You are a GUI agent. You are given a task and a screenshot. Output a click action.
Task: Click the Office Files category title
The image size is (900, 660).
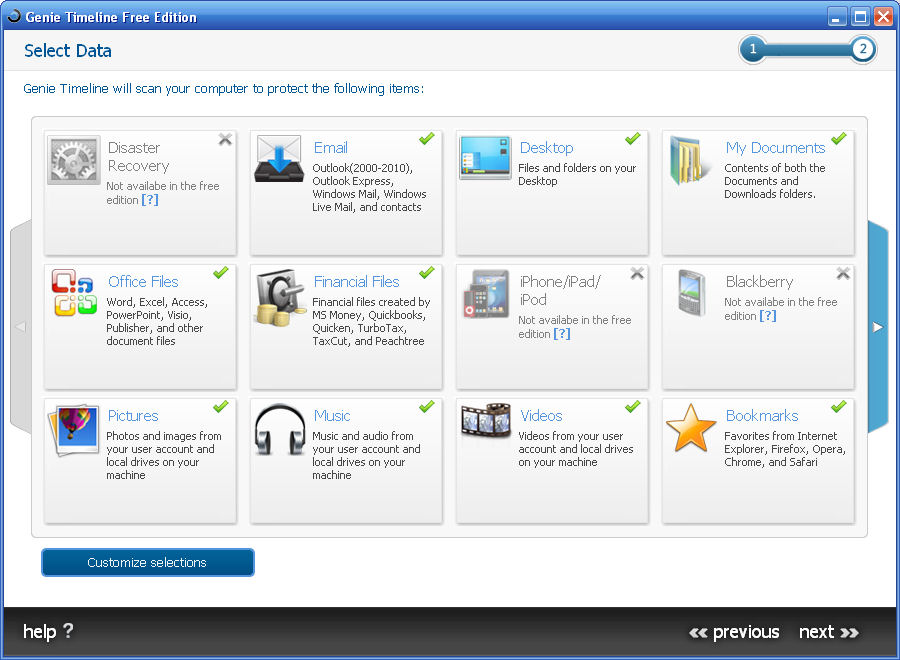(143, 282)
